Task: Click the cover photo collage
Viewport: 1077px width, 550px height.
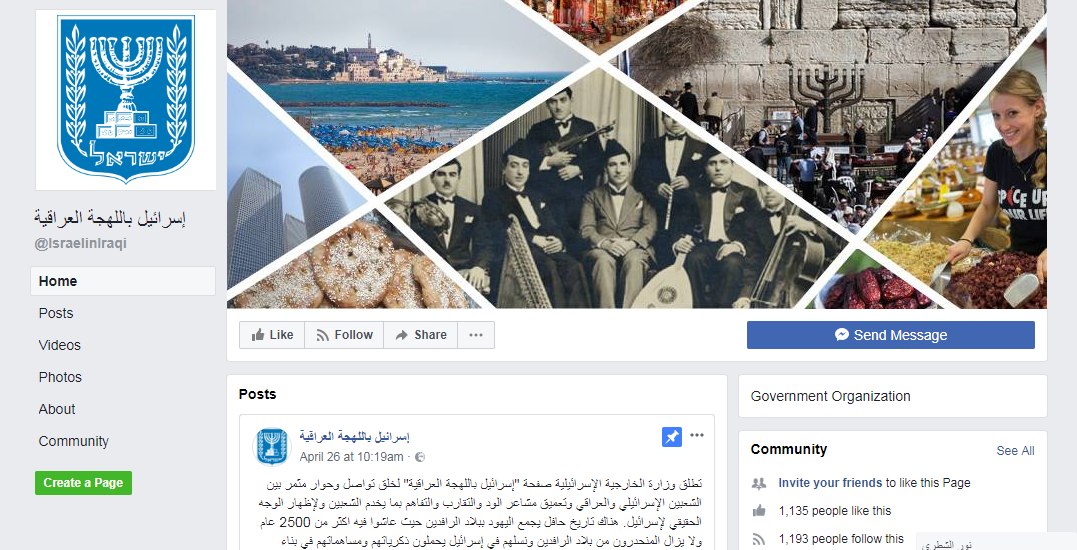Action: tap(637, 154)
